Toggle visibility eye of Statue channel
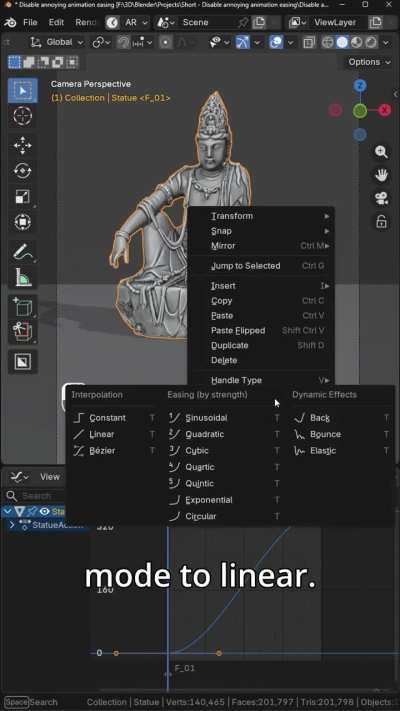 [44, 511]
